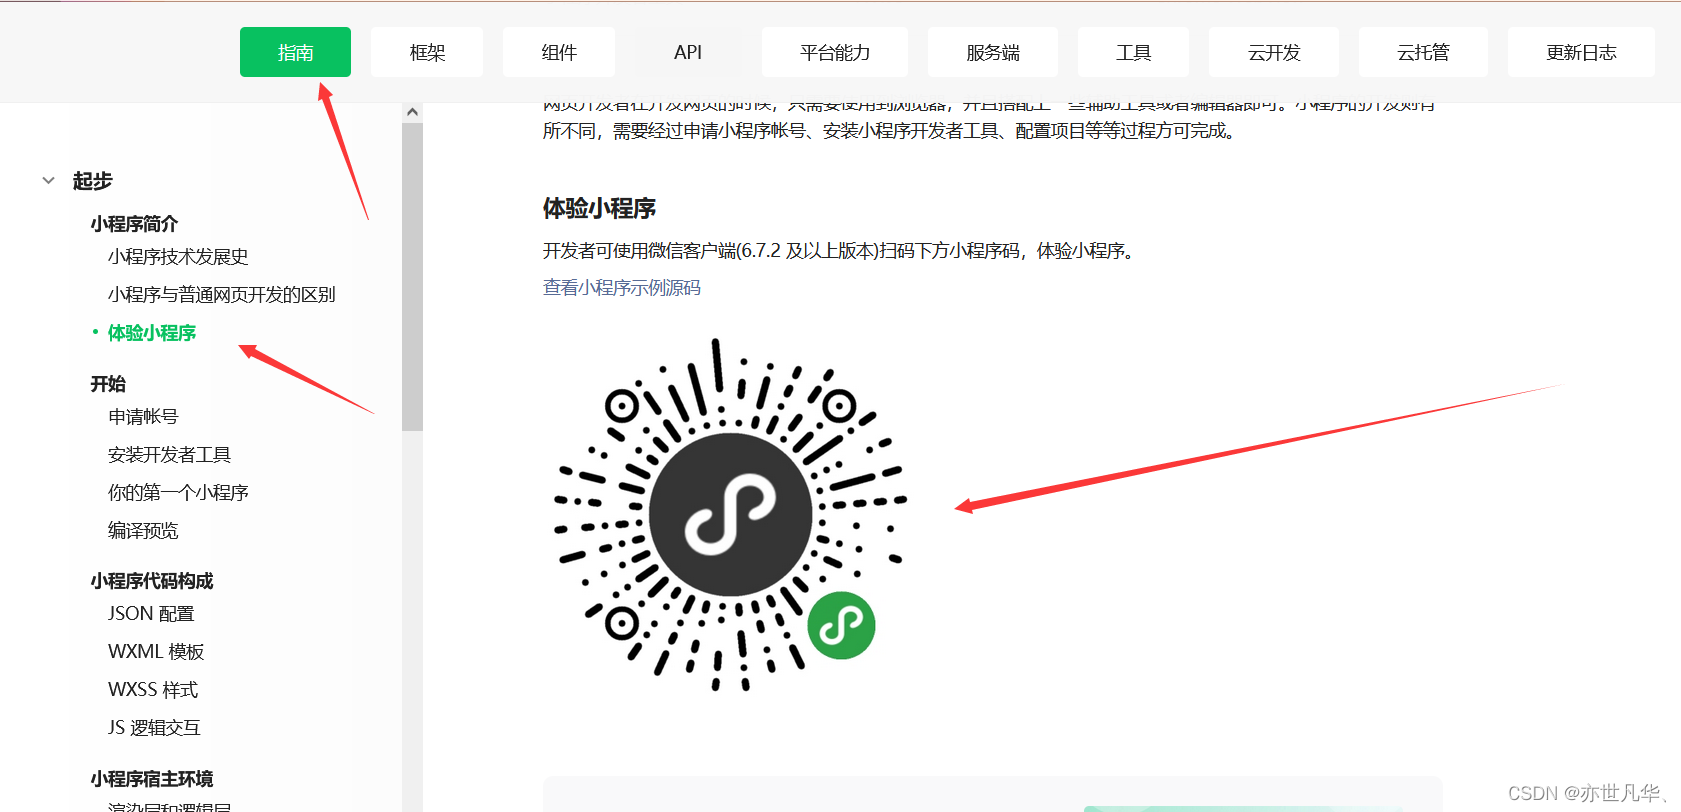Select 体验小程序 in the sidebar
Viewport: 1681px width, 812px height.
click(152, 333)
